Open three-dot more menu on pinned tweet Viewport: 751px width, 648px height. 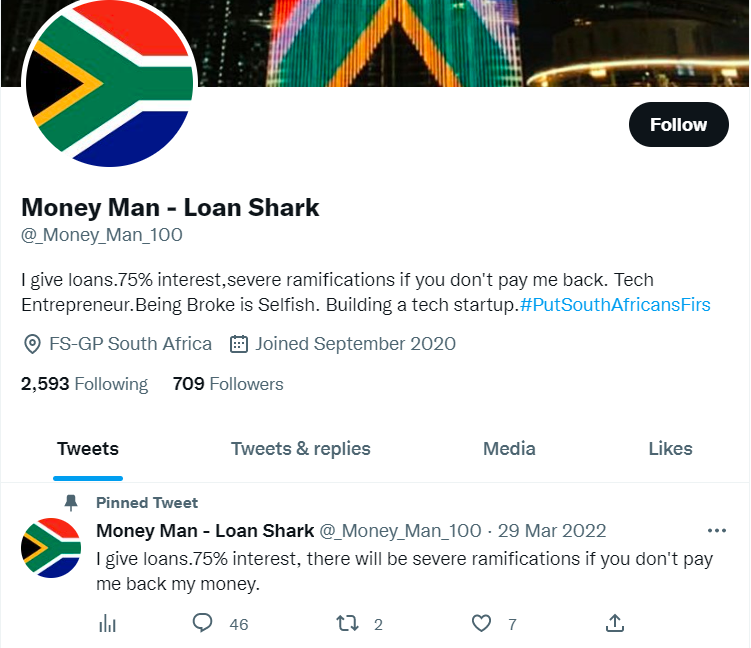(716, 531)
